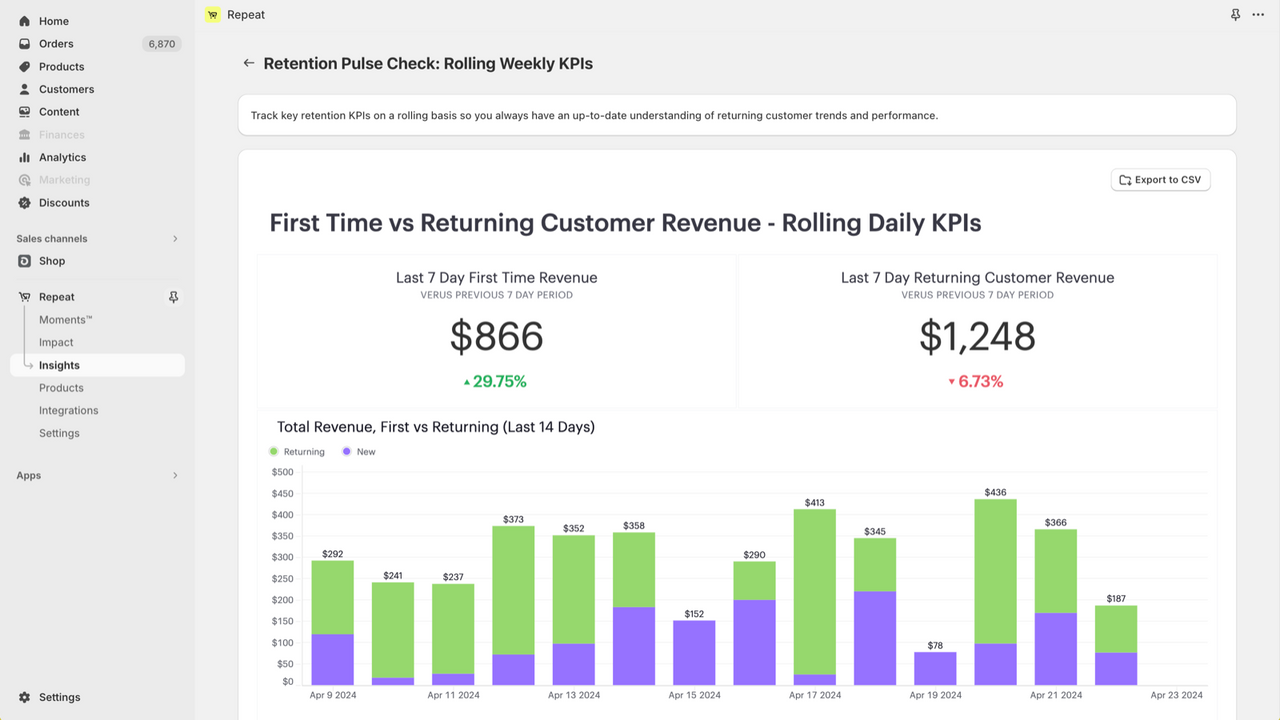Open bottom Settings link in sidebar
The width and height of the screenshot is (1280, 720).
tap(59, 697)
